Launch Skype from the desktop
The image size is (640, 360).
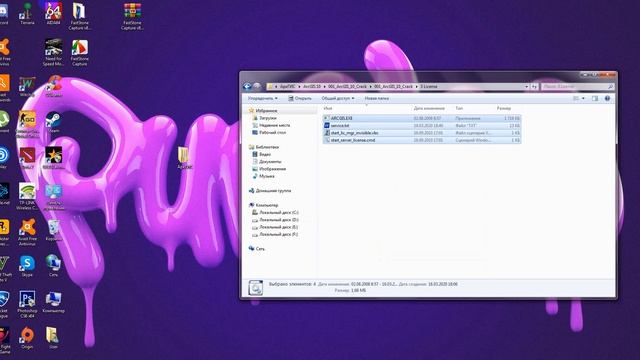point(27,266)
